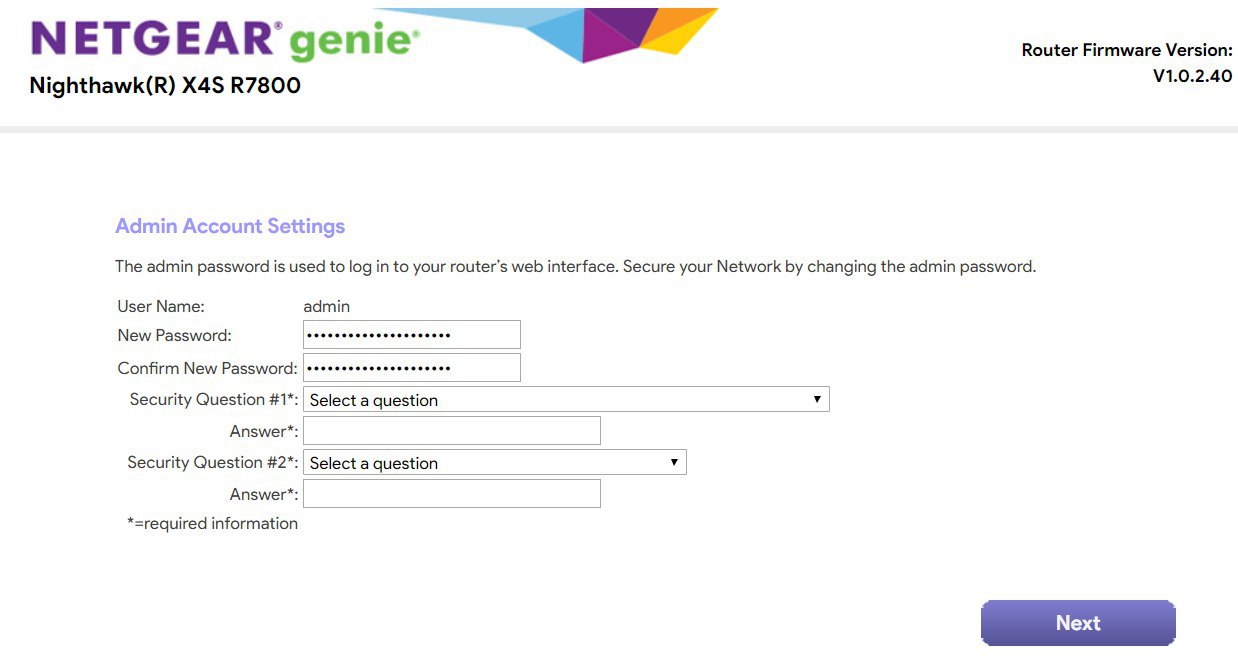
Task: Click the Security Question #1 label
Action: (x=213, y=400)
